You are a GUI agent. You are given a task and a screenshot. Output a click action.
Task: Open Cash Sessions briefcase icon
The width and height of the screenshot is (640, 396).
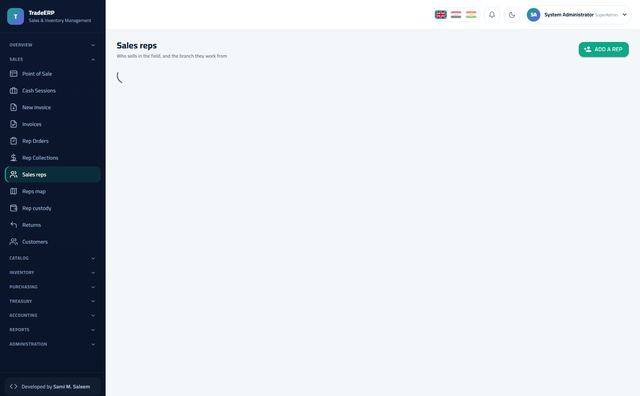[x=13, y=90]
